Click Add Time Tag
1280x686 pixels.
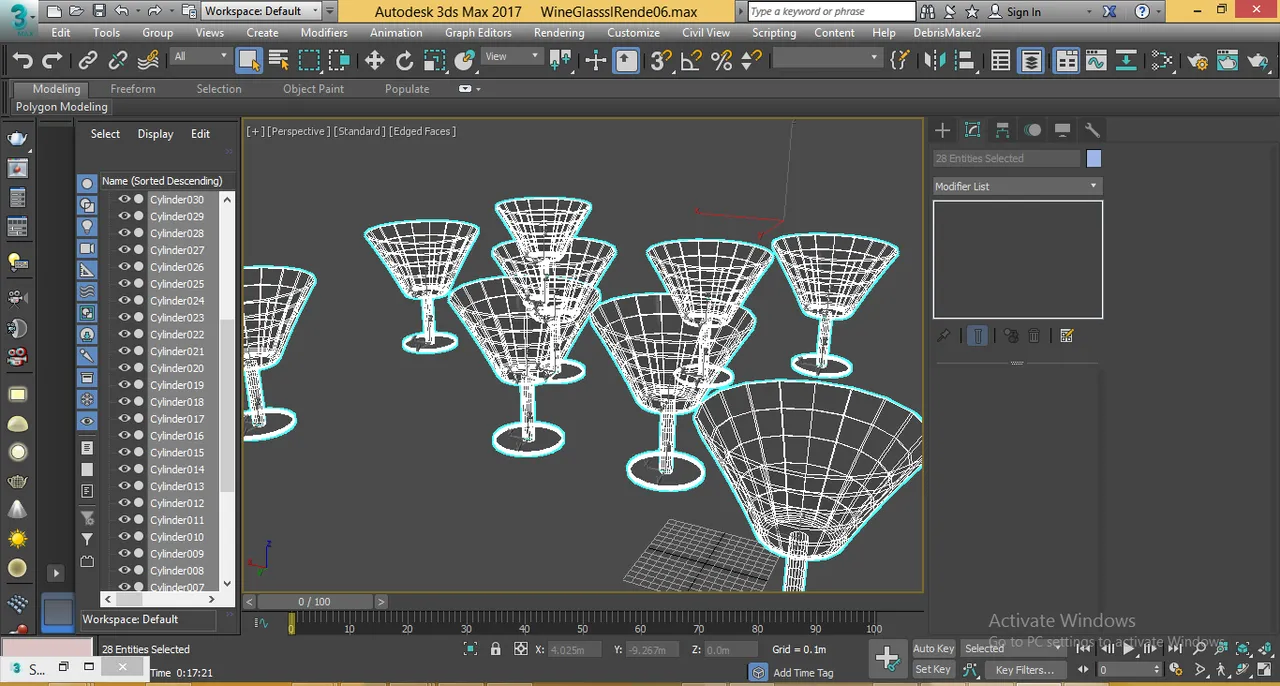coord(803,673)
